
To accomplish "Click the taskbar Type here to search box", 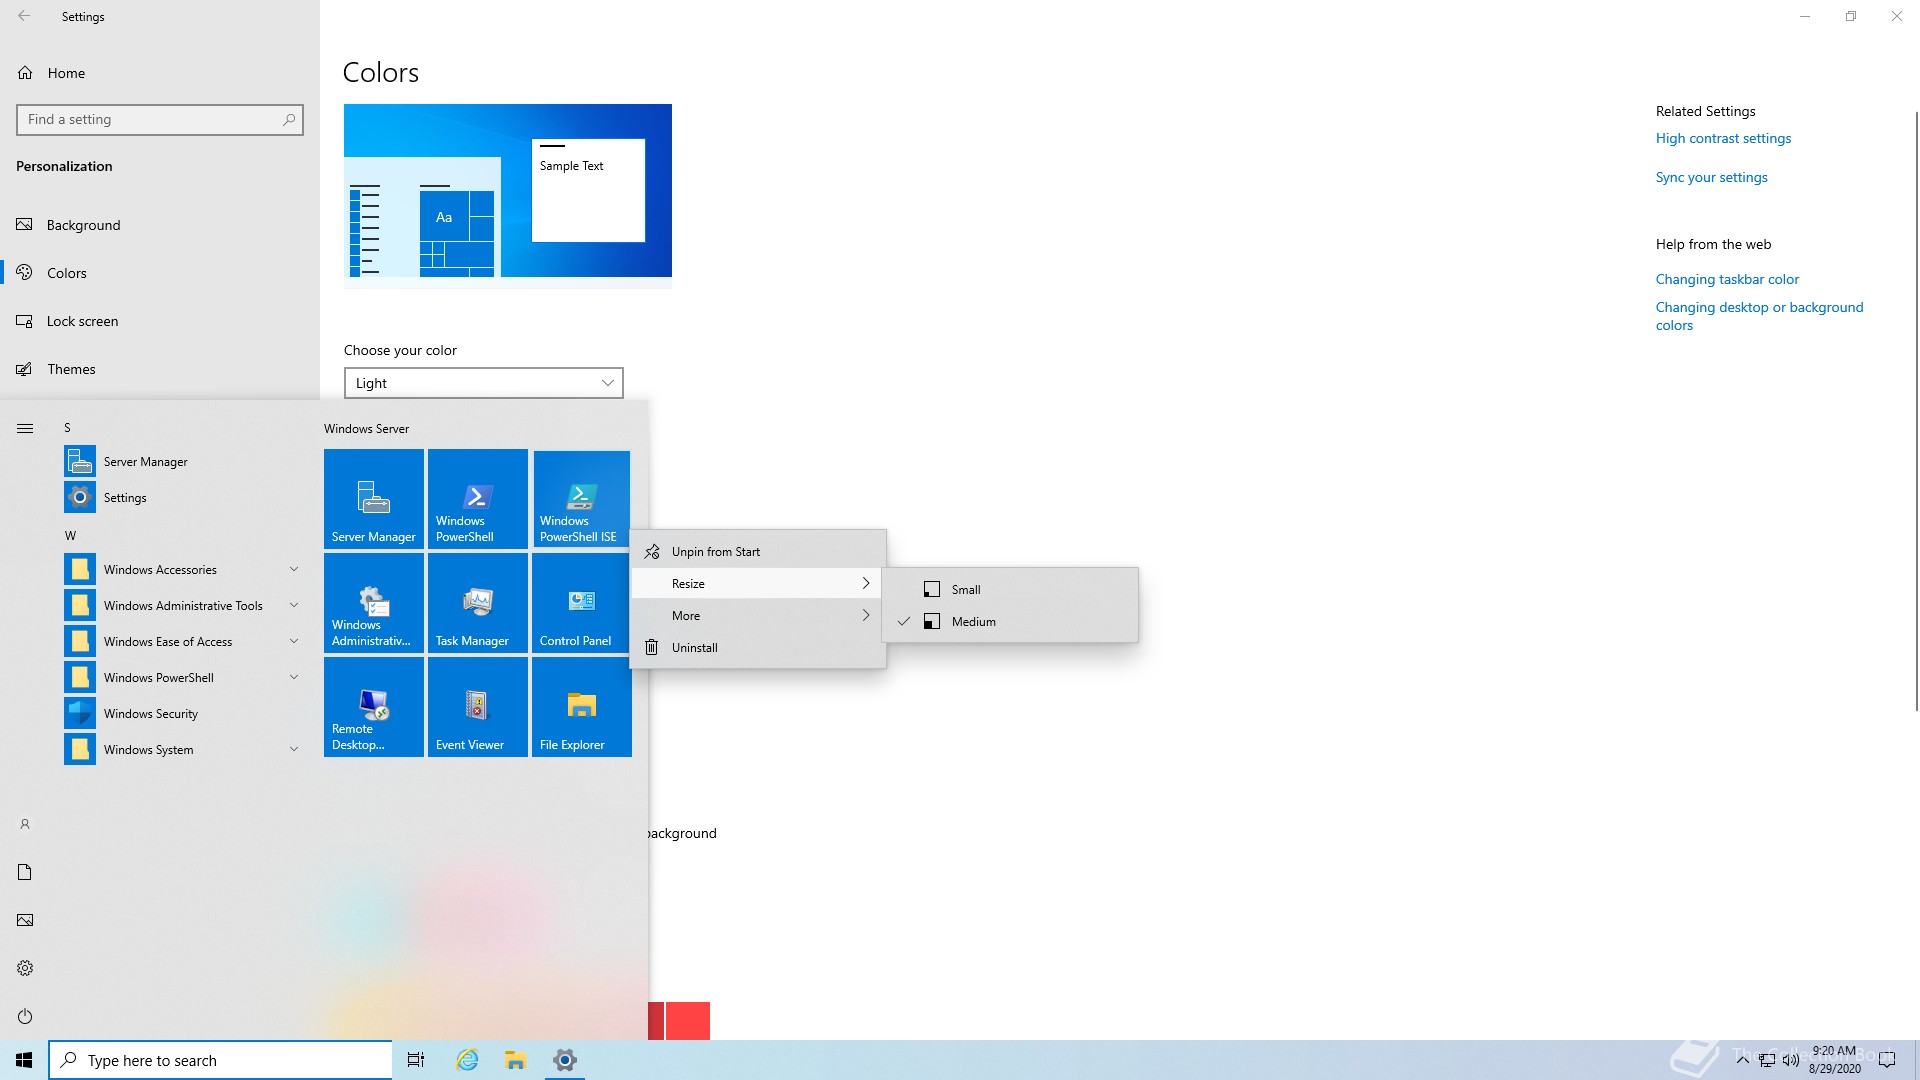I will point(220,1060).
